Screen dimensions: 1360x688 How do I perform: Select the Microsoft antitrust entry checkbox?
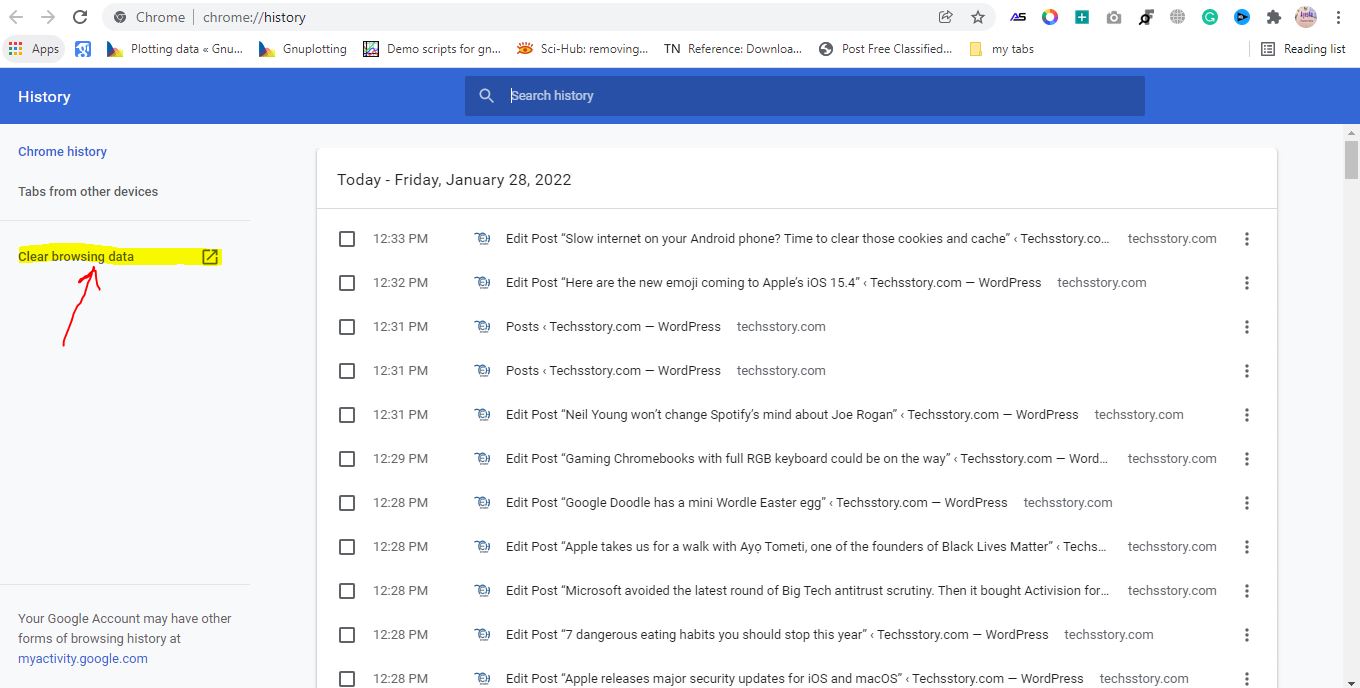point(347,591)
